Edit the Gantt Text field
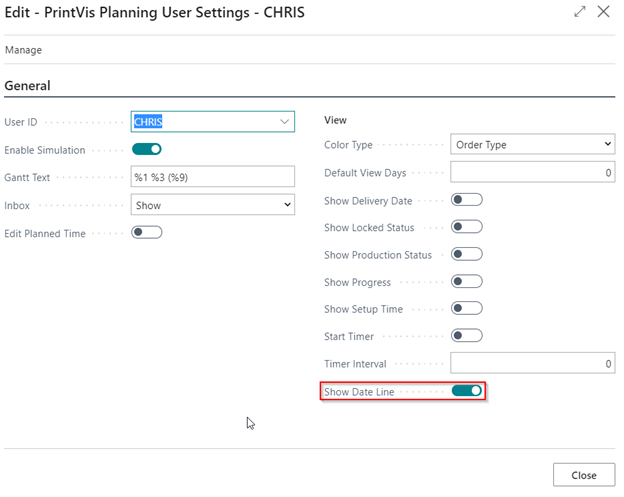The width and height of the screenshot is (624, 497). coord(213,177)
